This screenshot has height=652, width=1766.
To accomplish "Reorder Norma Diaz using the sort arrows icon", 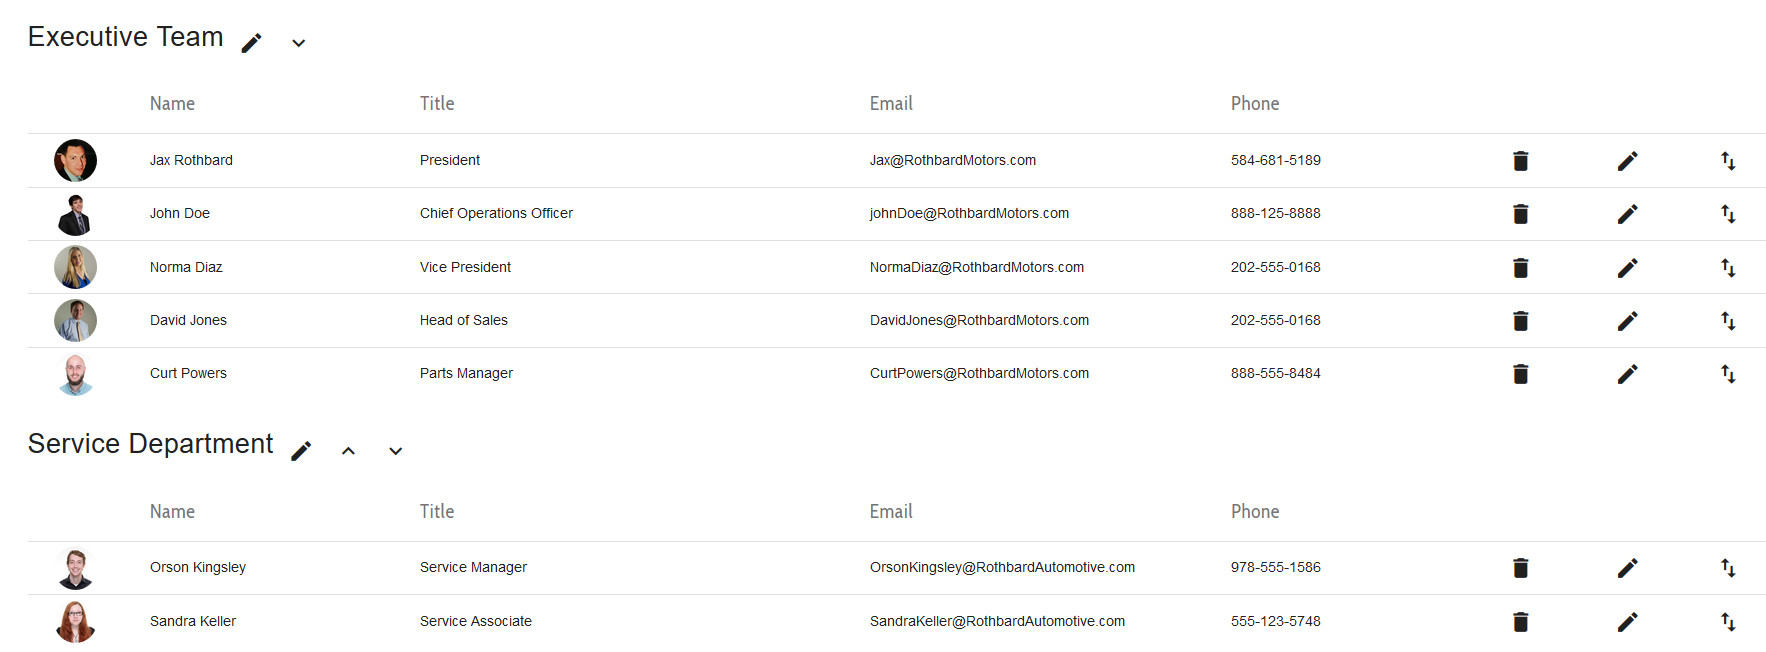I will [x=1728, y=268].
